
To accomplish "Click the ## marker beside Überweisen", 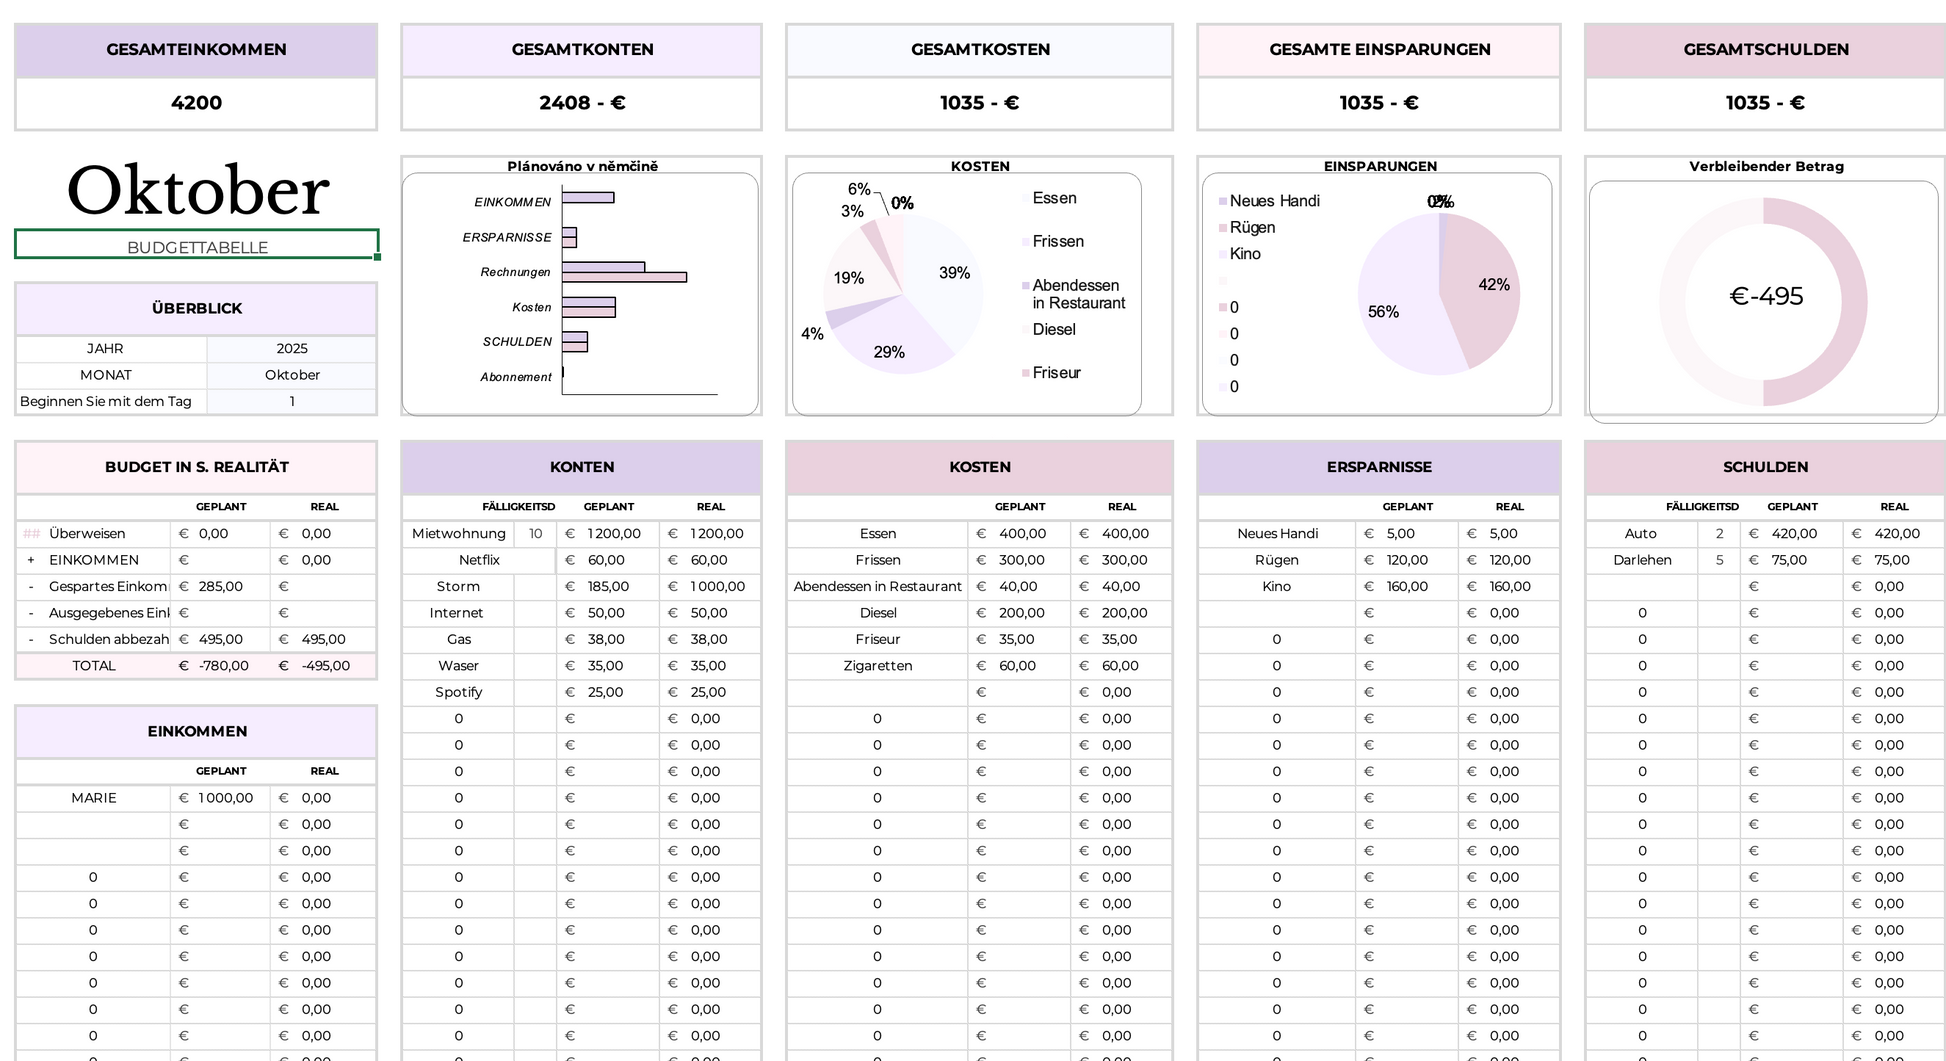I will (31, 534).
